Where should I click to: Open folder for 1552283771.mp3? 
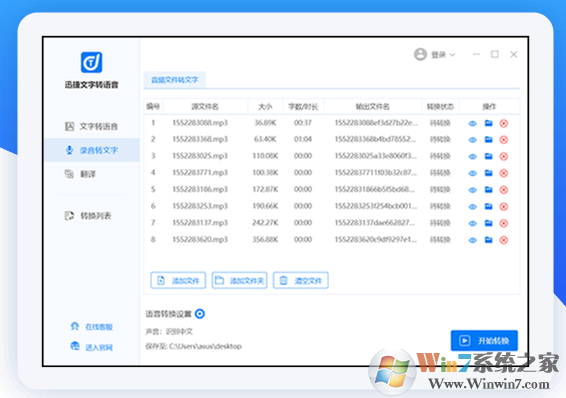[488, 173]
